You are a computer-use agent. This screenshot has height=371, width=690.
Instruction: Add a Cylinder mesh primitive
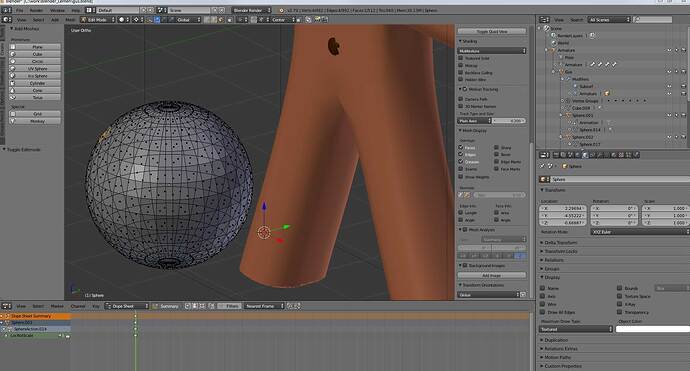34,83
